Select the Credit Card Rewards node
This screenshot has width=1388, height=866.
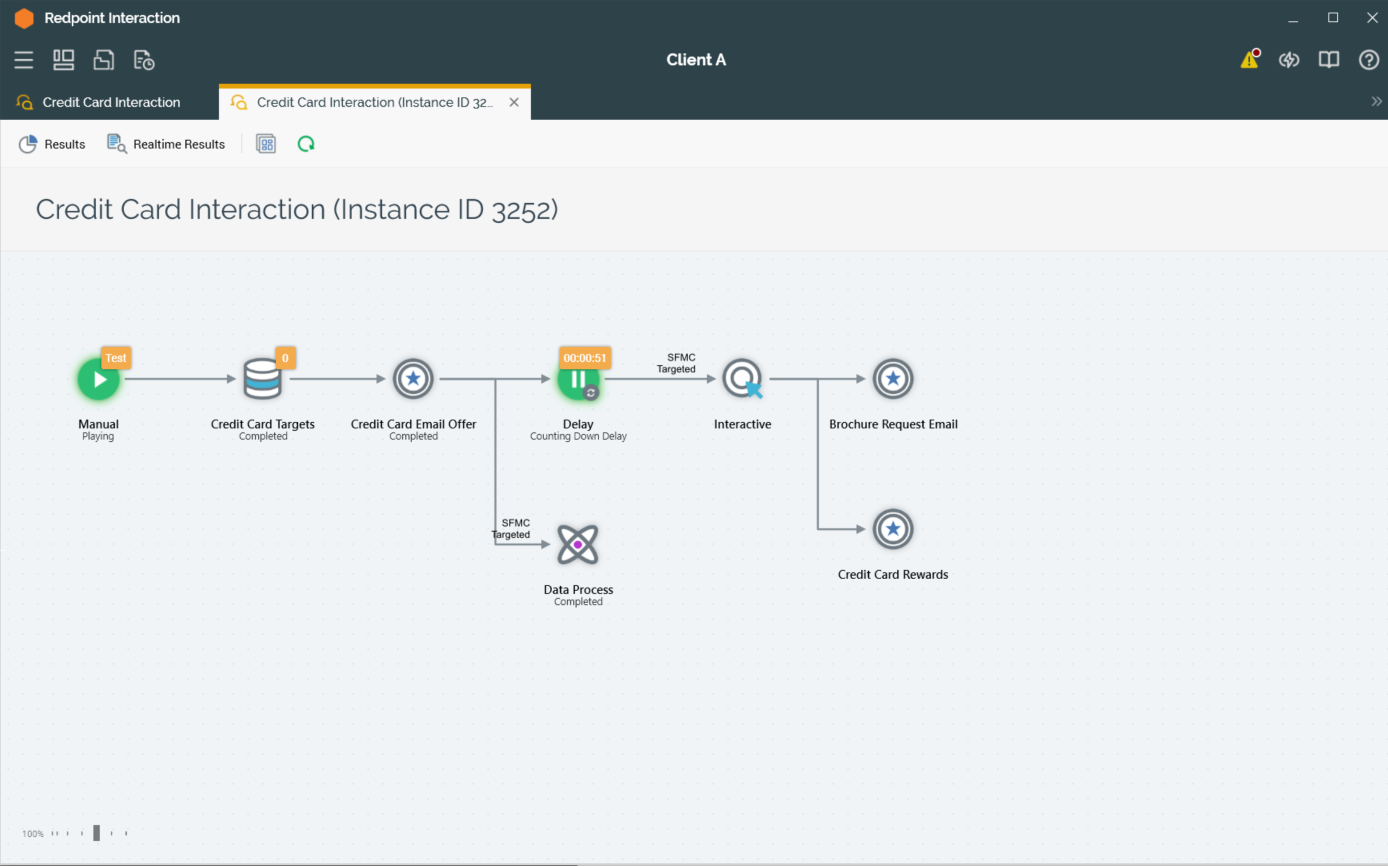tap(893, 530)
